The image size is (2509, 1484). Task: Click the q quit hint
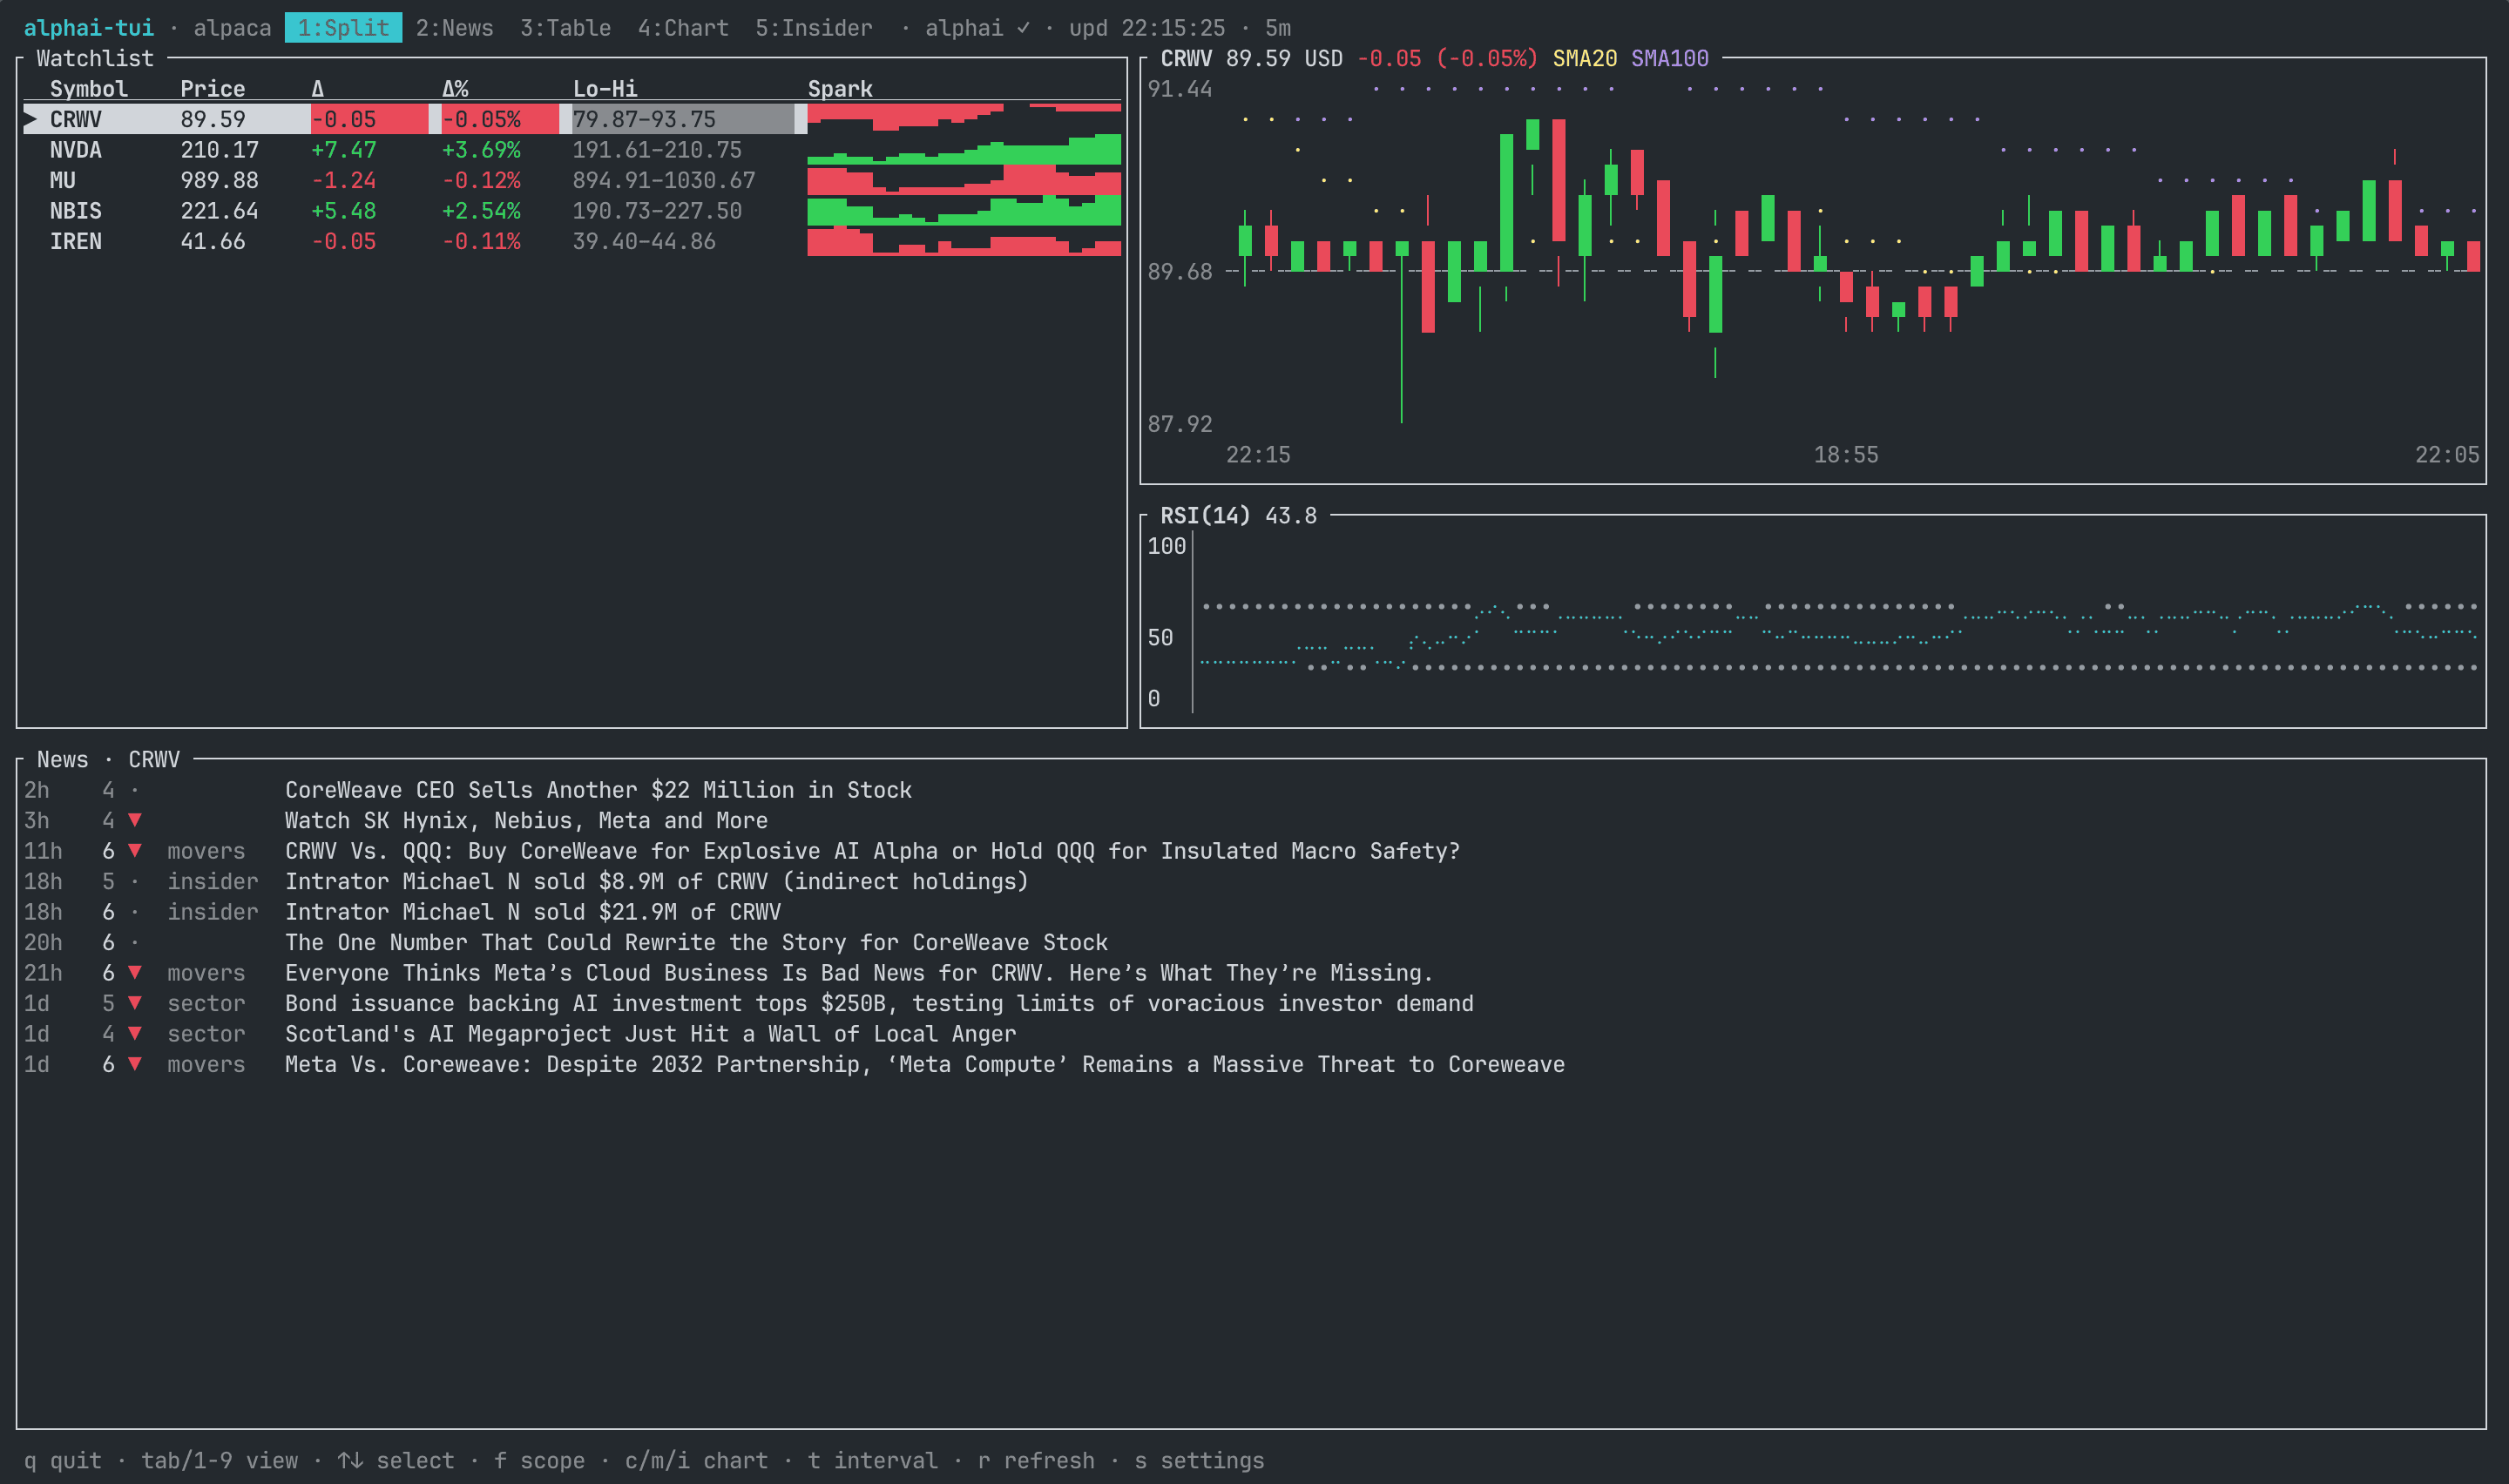[x=63, y=1461]
